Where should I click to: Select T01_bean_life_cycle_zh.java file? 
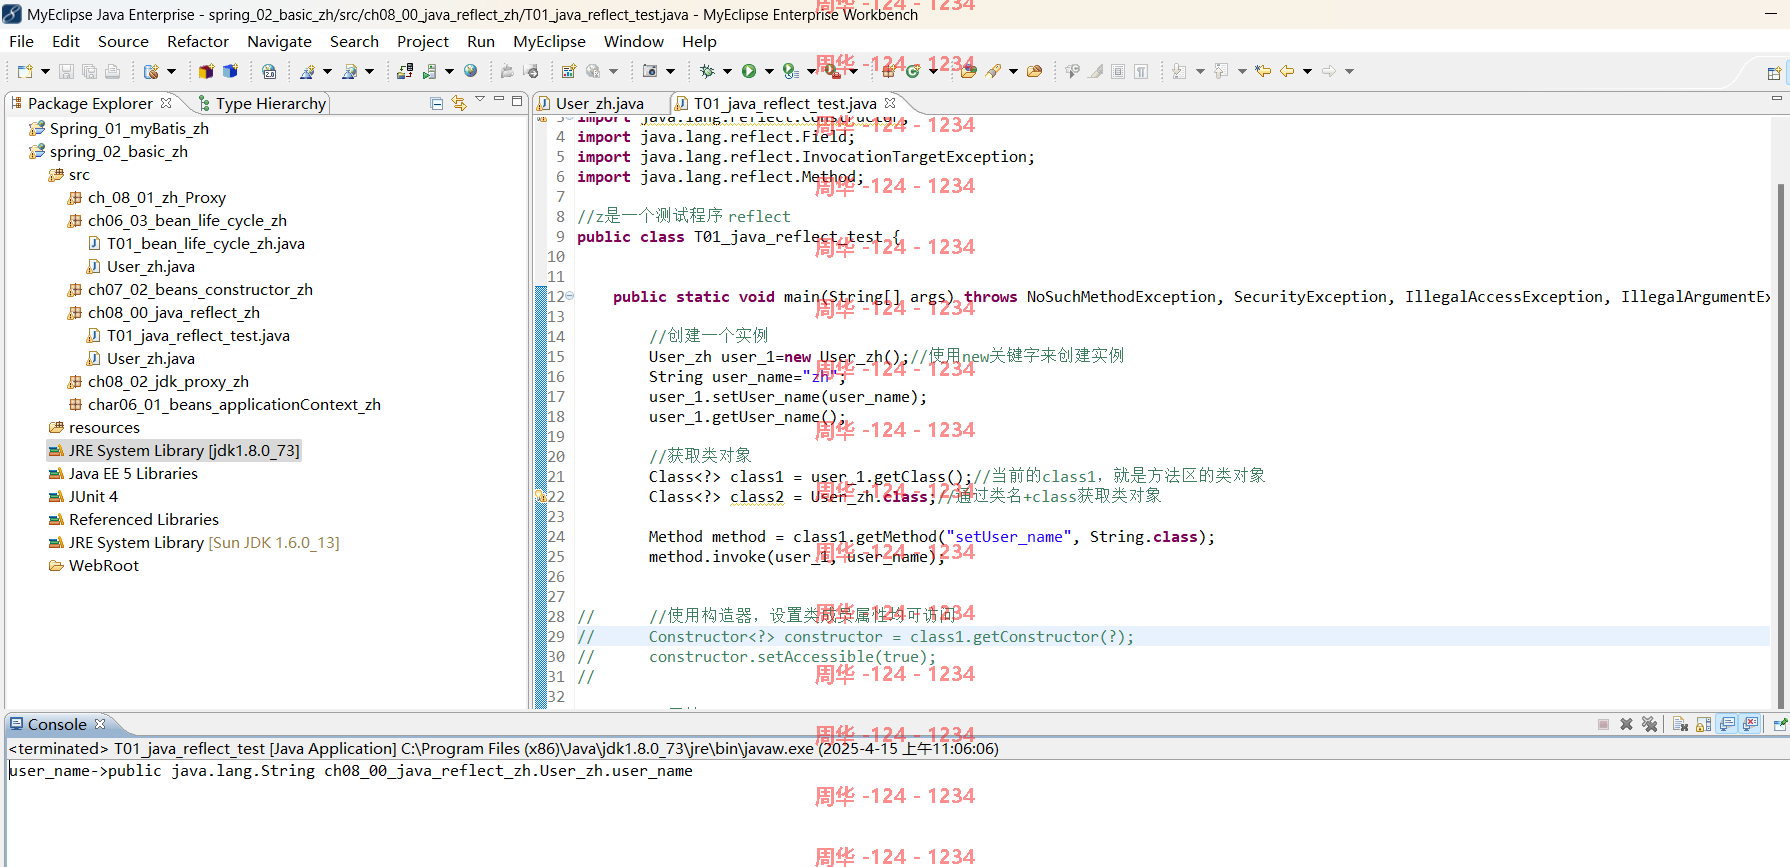pos(196,243)
